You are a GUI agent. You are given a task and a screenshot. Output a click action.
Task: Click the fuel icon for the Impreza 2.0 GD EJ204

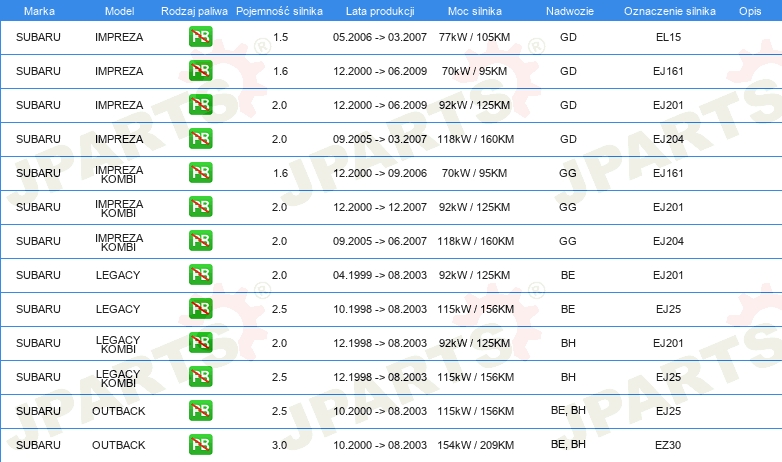click(x=200, y=138)
